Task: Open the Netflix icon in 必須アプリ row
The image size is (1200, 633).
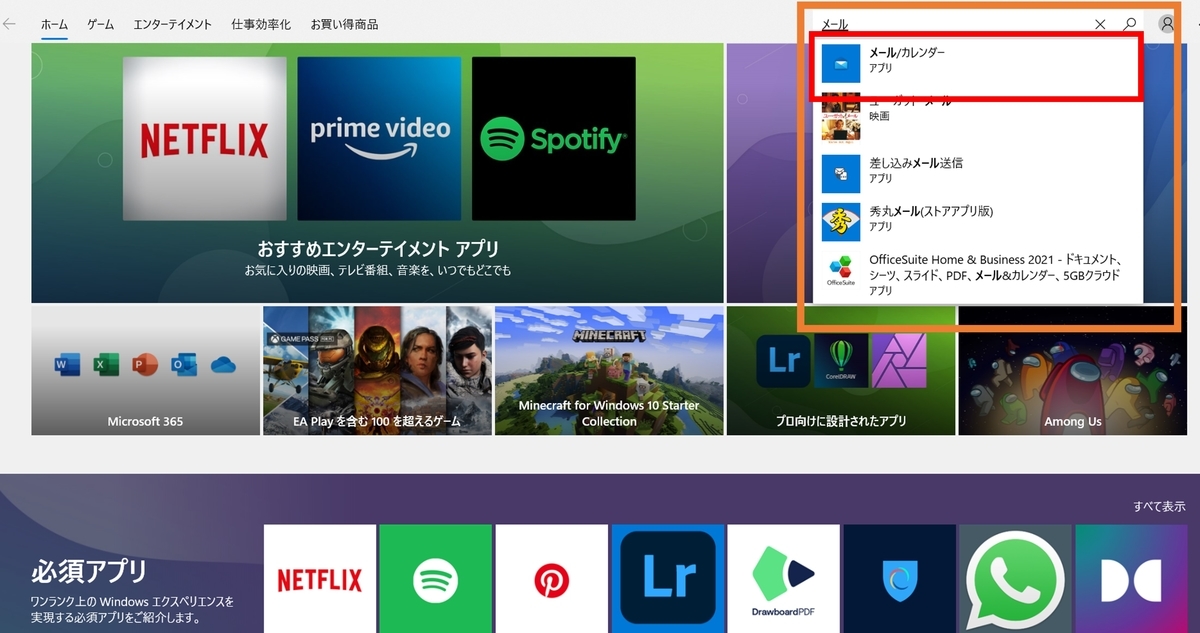Action: point(320,579)
